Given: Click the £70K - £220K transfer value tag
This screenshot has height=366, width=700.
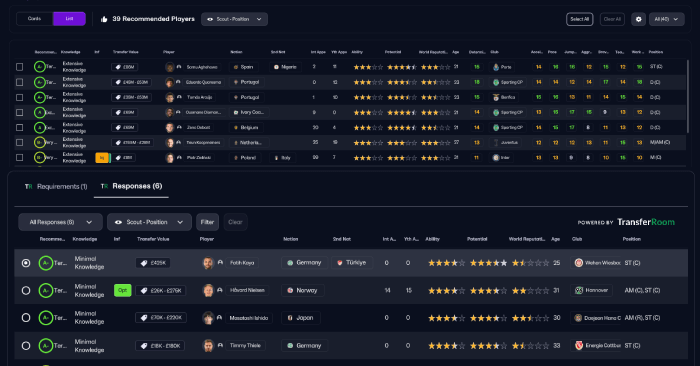Looking at the screenshot, I should 161,318.
